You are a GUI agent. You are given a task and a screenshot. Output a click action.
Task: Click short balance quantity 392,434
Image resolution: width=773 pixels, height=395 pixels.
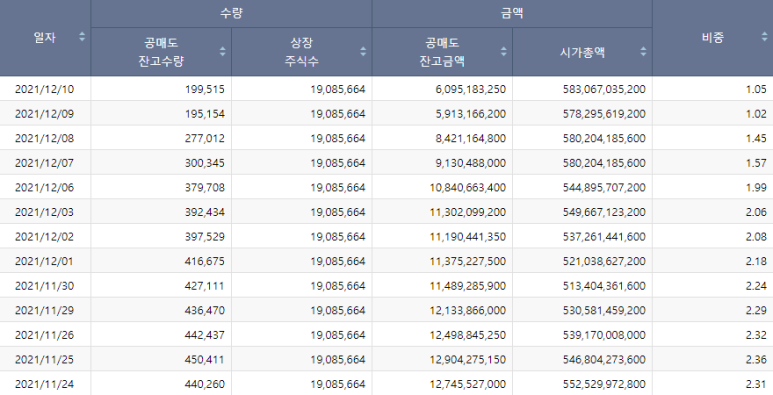[205, 212]
